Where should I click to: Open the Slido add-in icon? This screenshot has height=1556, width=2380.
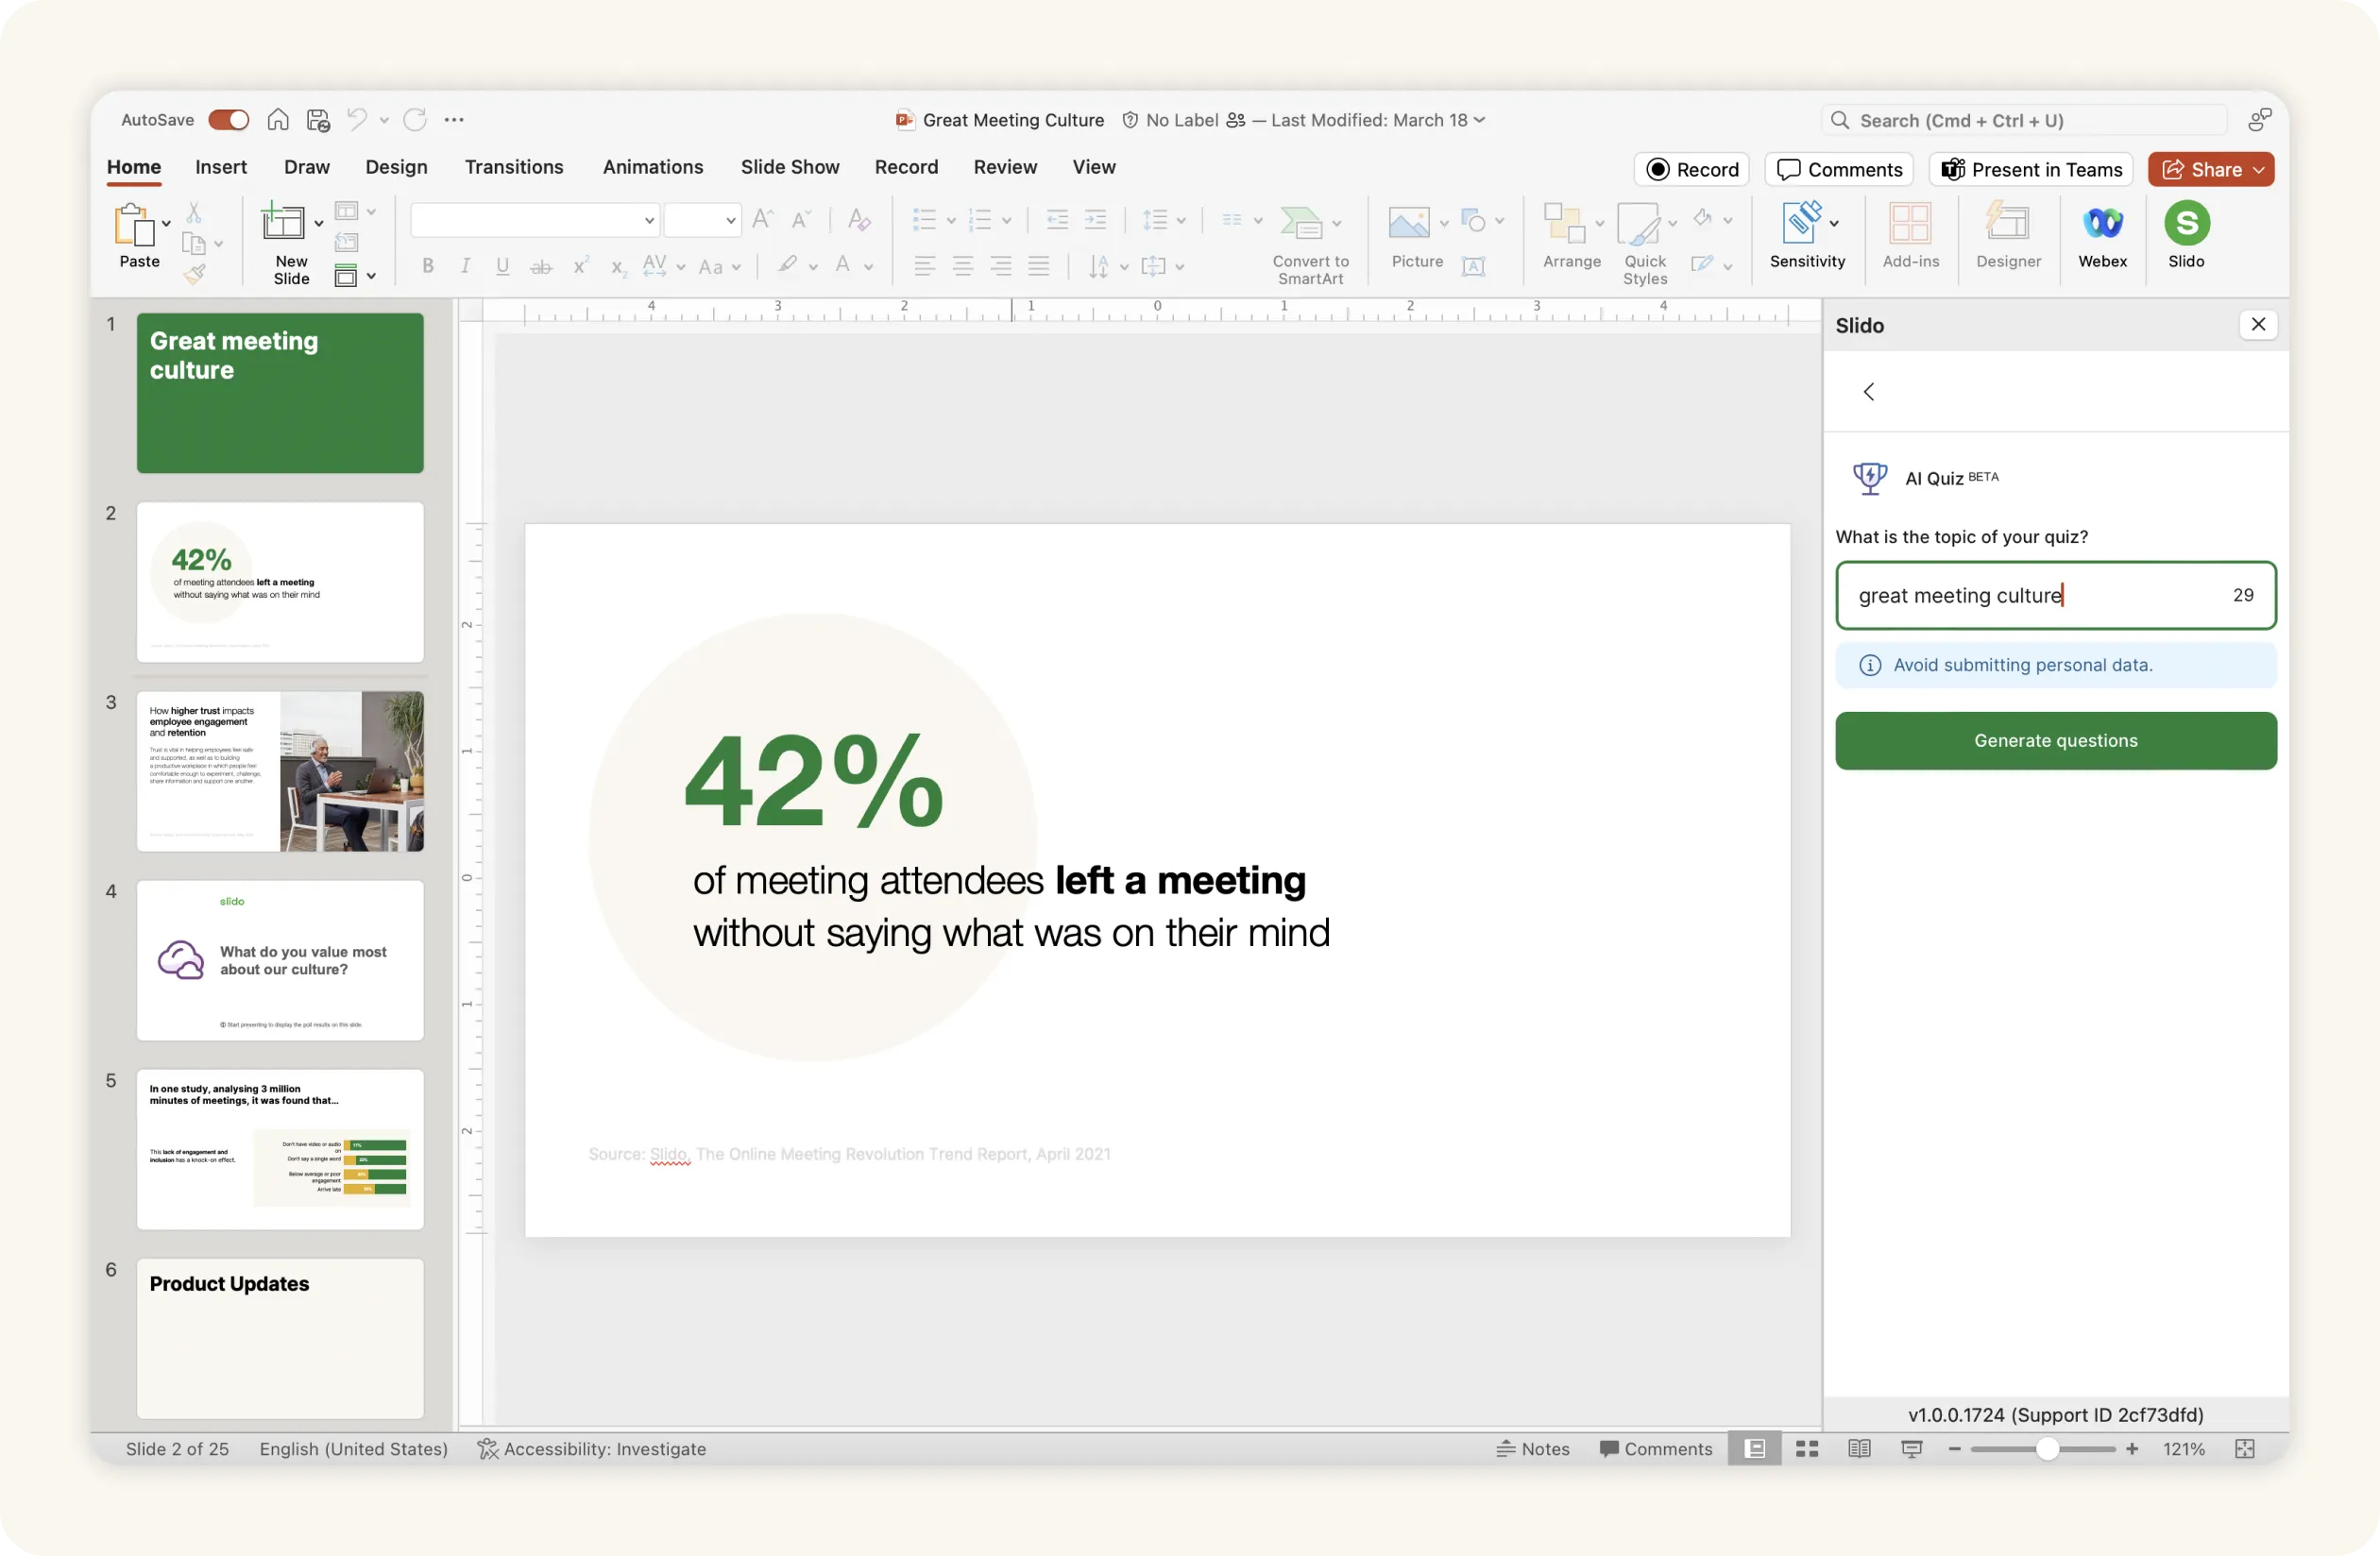point(2186,223)
